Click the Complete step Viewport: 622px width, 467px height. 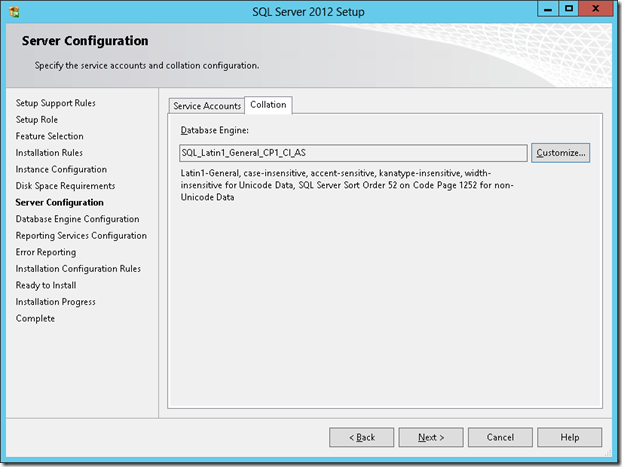click(35, 319)
